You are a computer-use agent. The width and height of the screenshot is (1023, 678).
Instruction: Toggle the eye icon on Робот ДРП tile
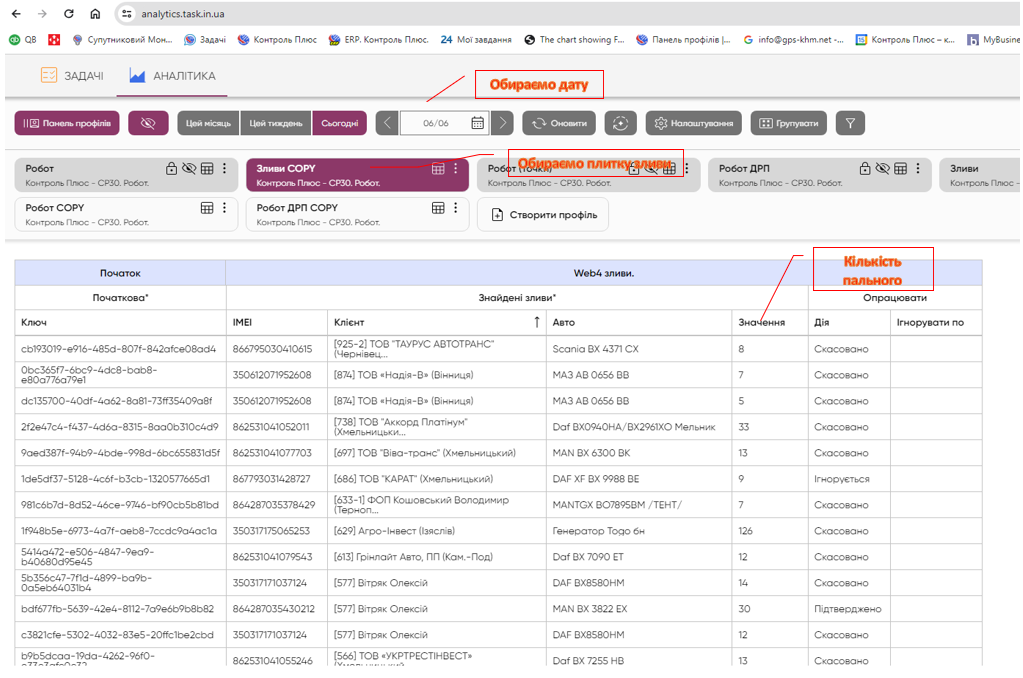point(883,168)
